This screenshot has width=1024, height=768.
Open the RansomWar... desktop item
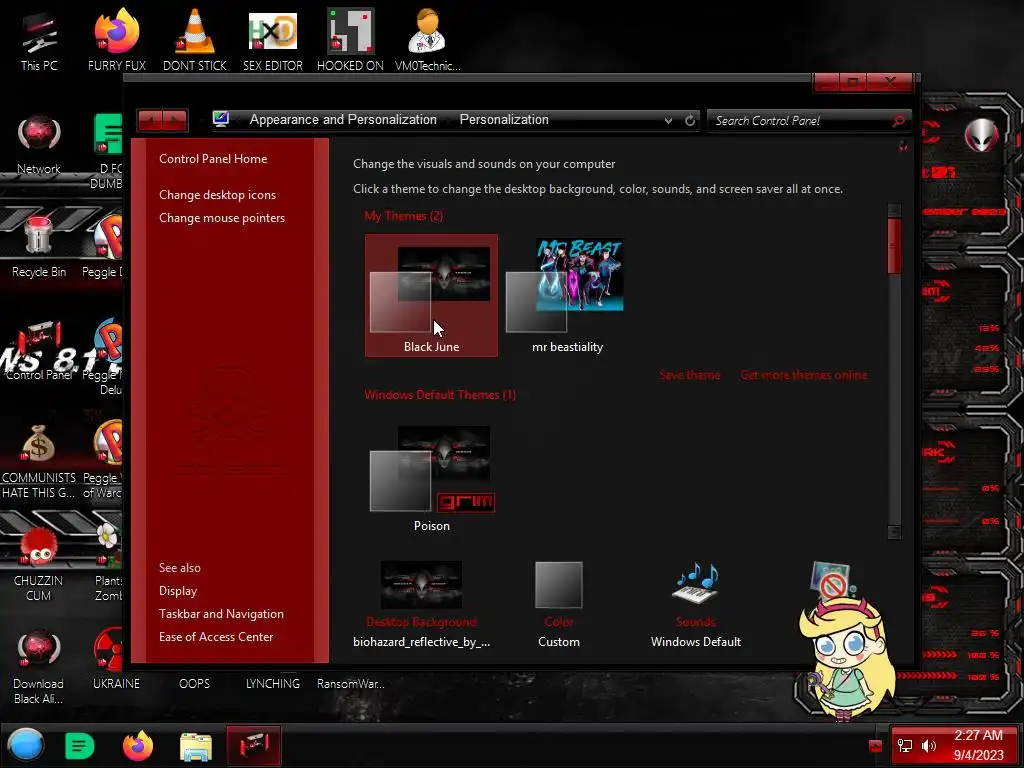coord(351,683)
